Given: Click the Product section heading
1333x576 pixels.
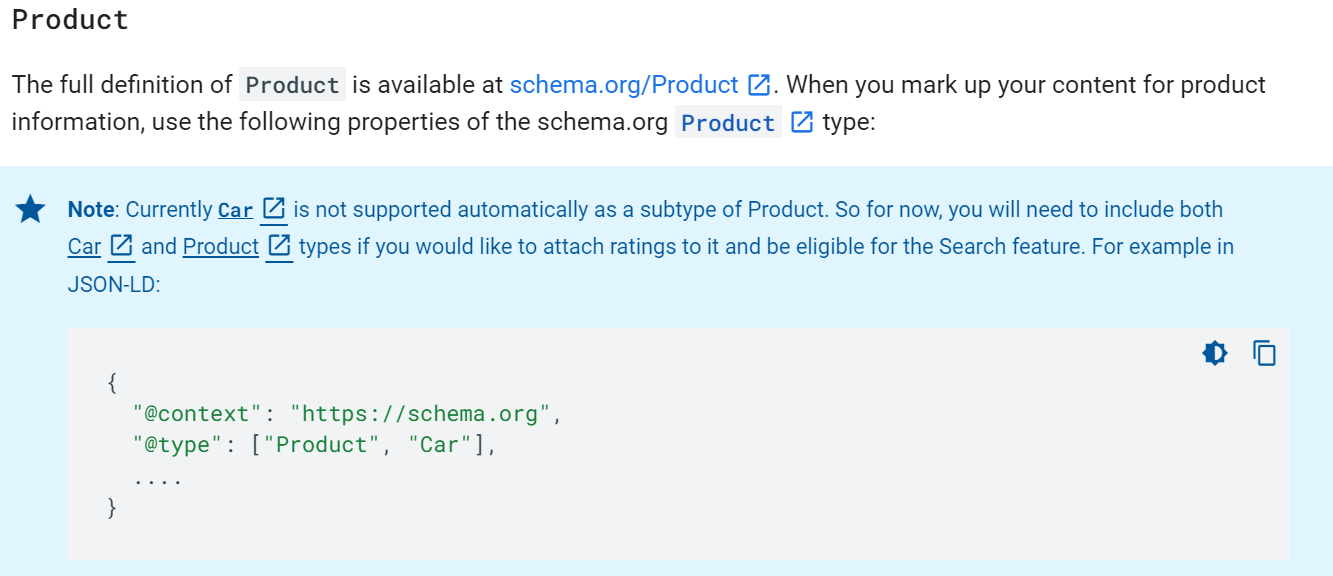Looking at the screenshot, I should [70, 20].
